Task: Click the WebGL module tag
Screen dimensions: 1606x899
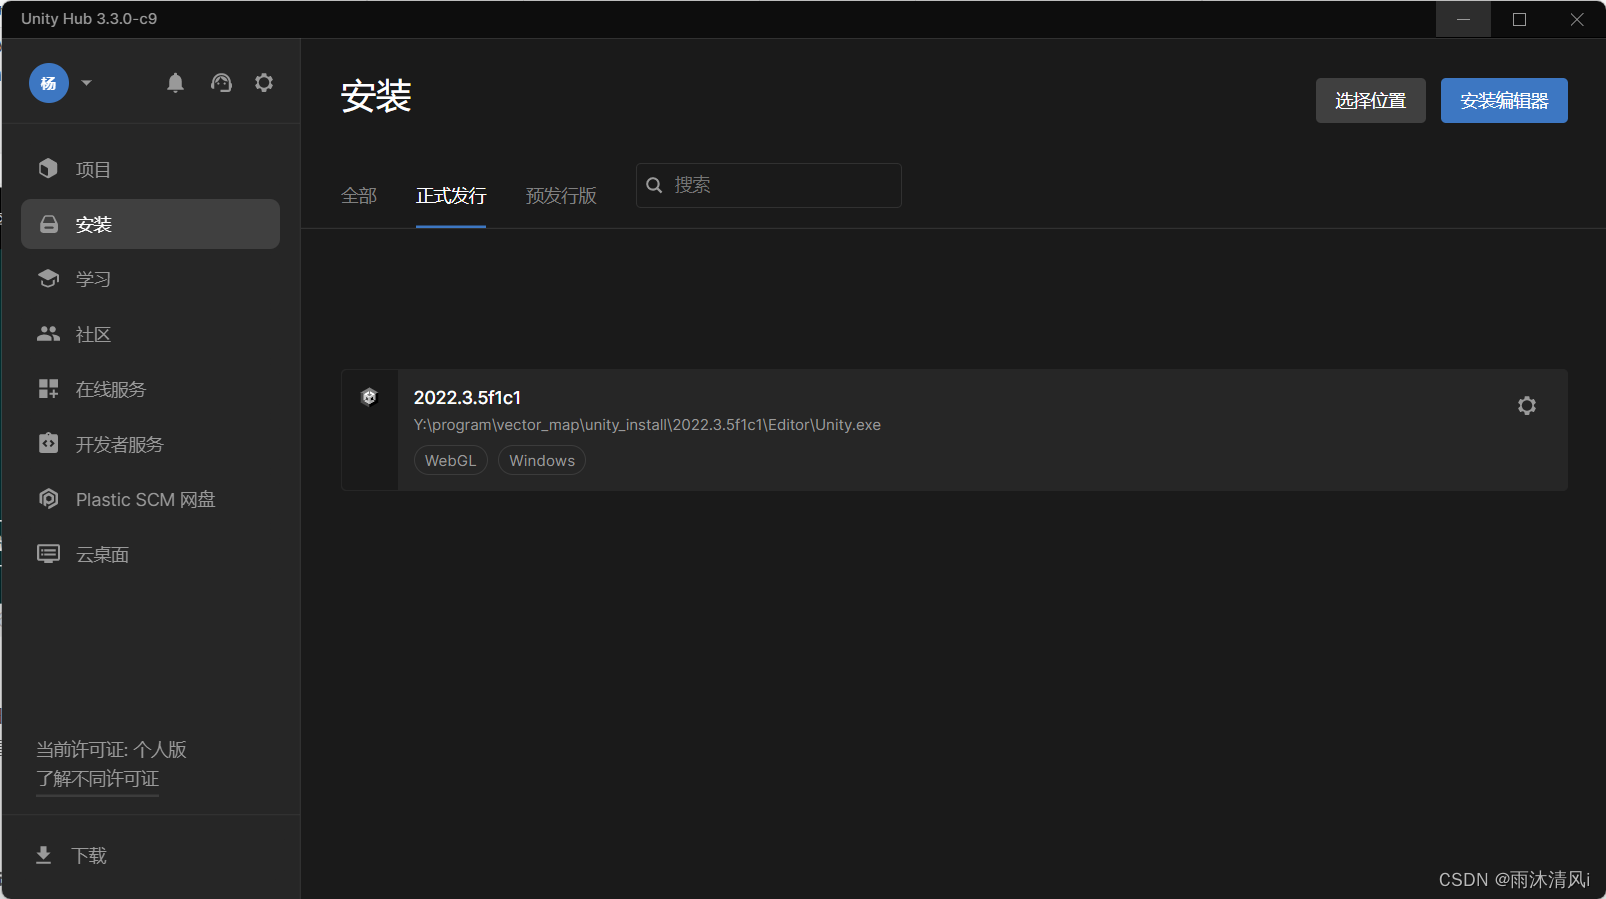Action: [451, 461]
